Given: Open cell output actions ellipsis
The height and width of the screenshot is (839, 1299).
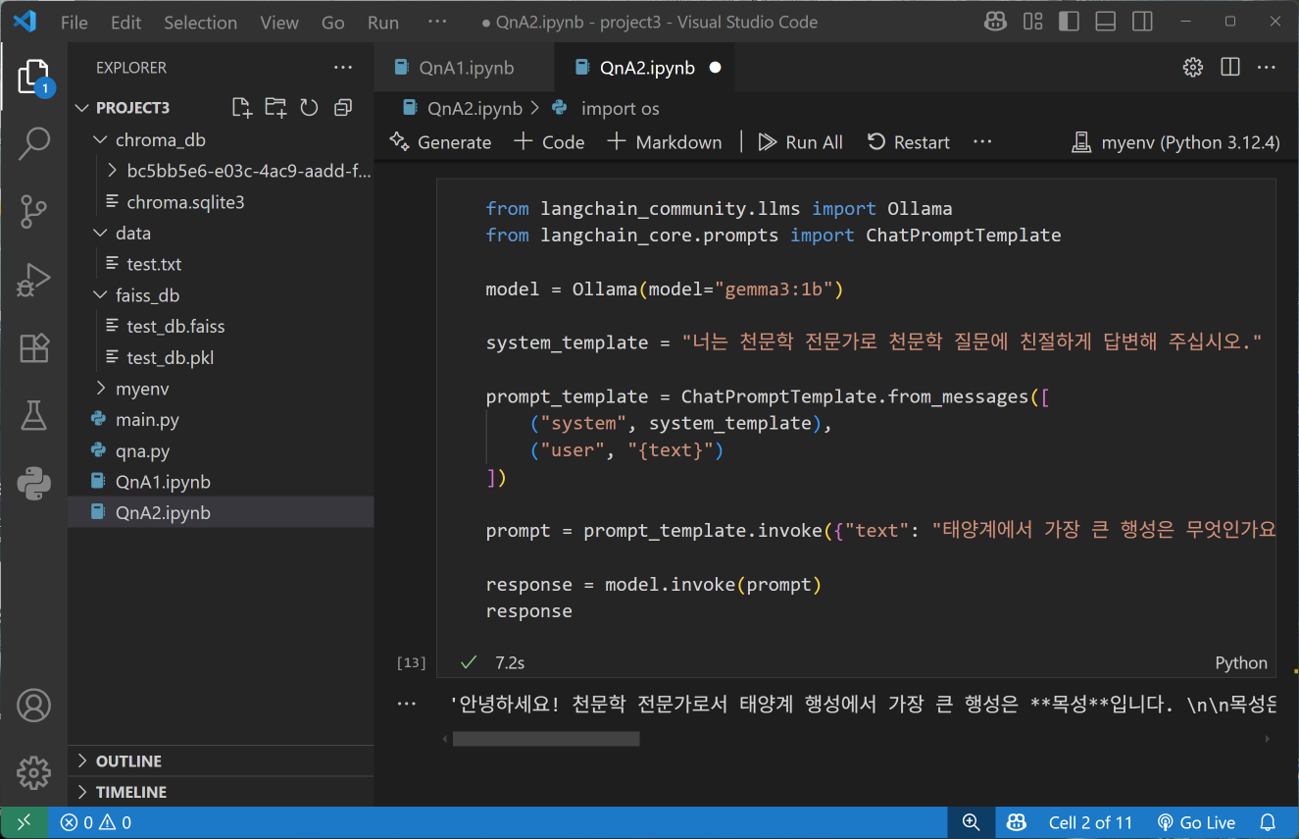Looking at the screenshot, I should 406,704.
